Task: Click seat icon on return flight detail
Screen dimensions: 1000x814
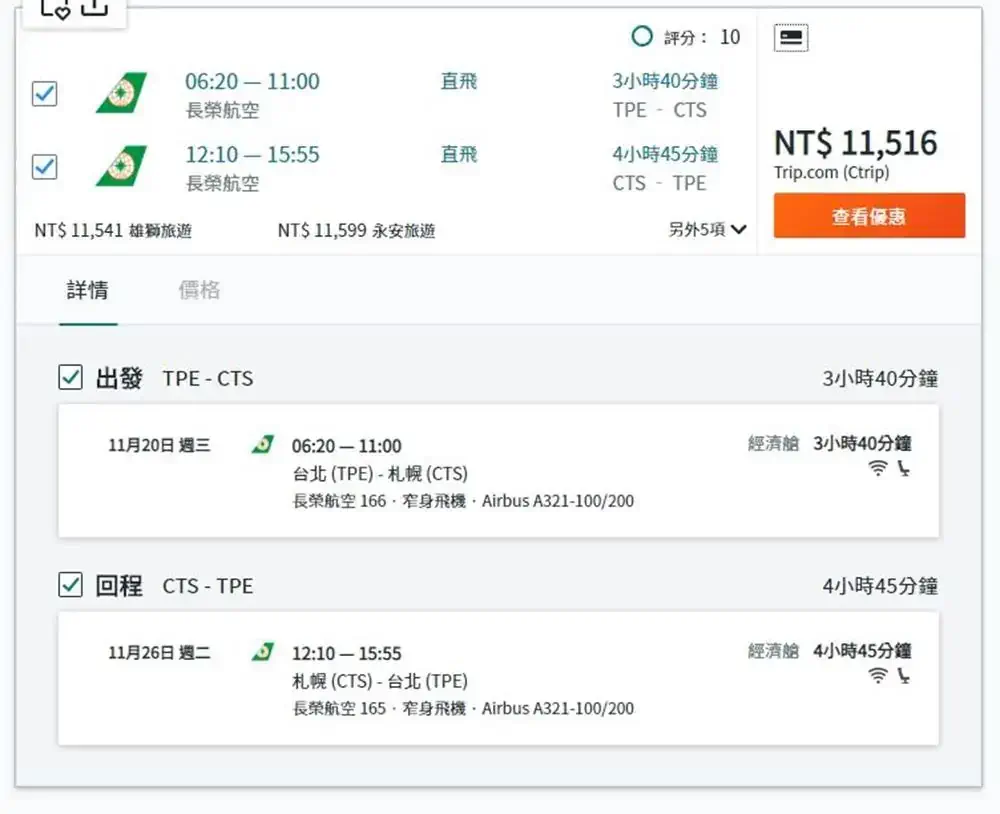Action: 904,676
